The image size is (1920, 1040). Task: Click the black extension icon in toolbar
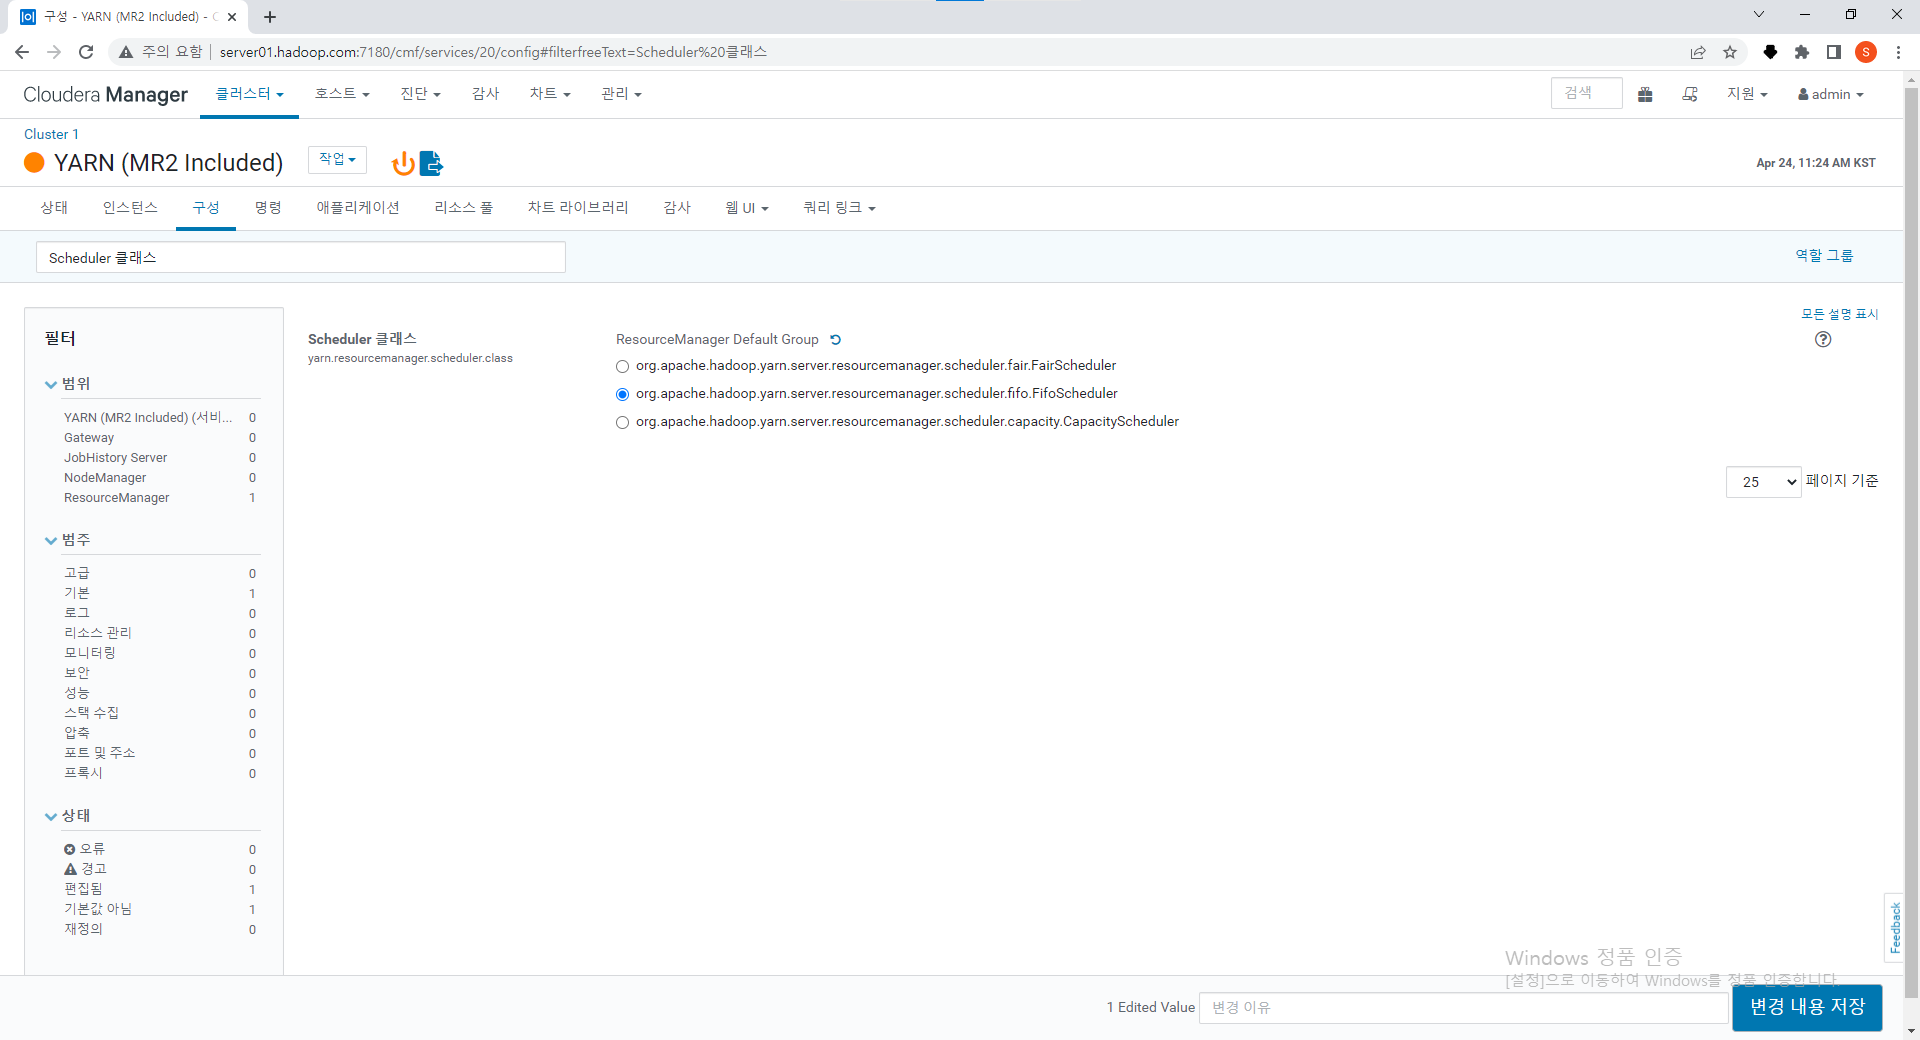pos(1770,52)
